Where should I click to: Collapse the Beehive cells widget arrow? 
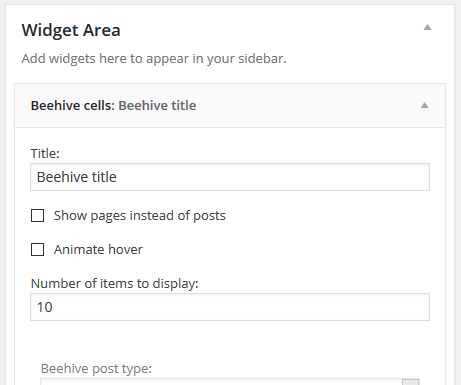[x=424, y=105]
